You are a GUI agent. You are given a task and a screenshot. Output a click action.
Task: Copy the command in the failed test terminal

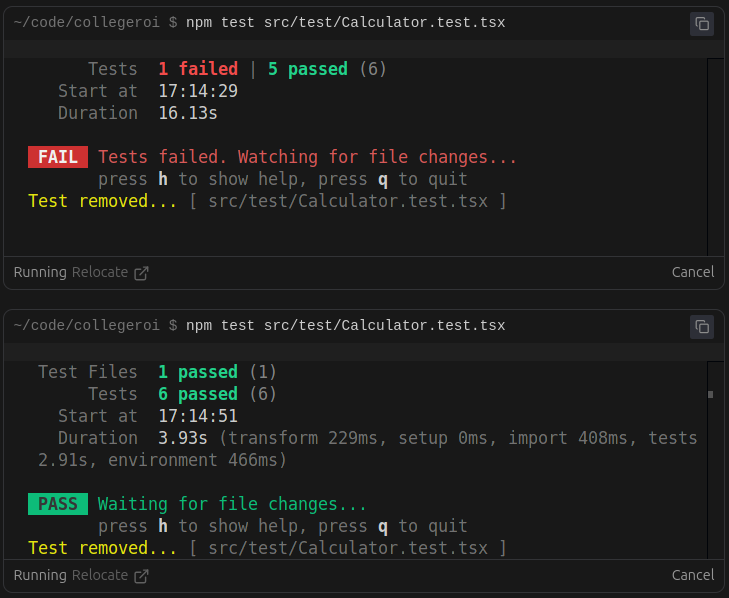click(x=702, y=24)
